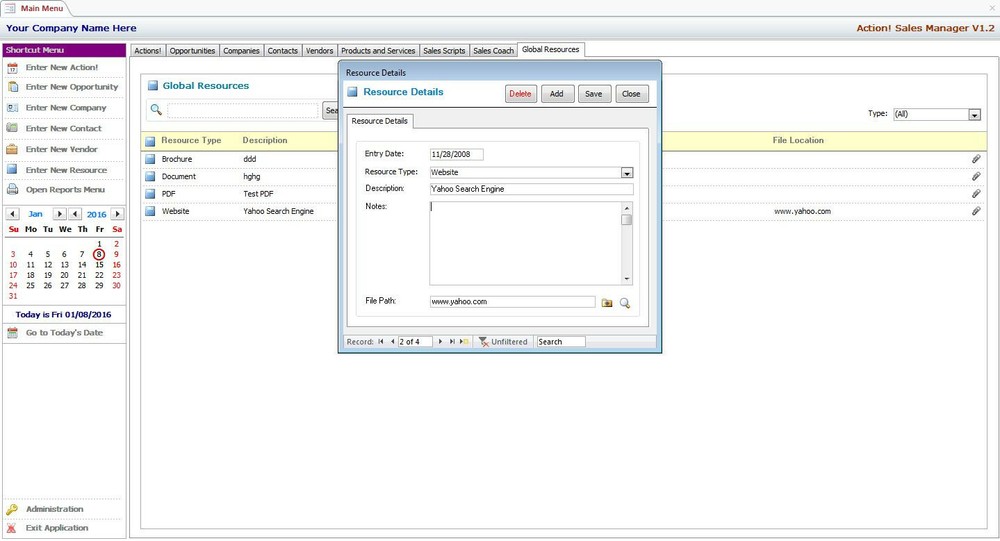Click the Global Resources search magnifier icon
Screen dimensions: 1000x541
point(156,110)
